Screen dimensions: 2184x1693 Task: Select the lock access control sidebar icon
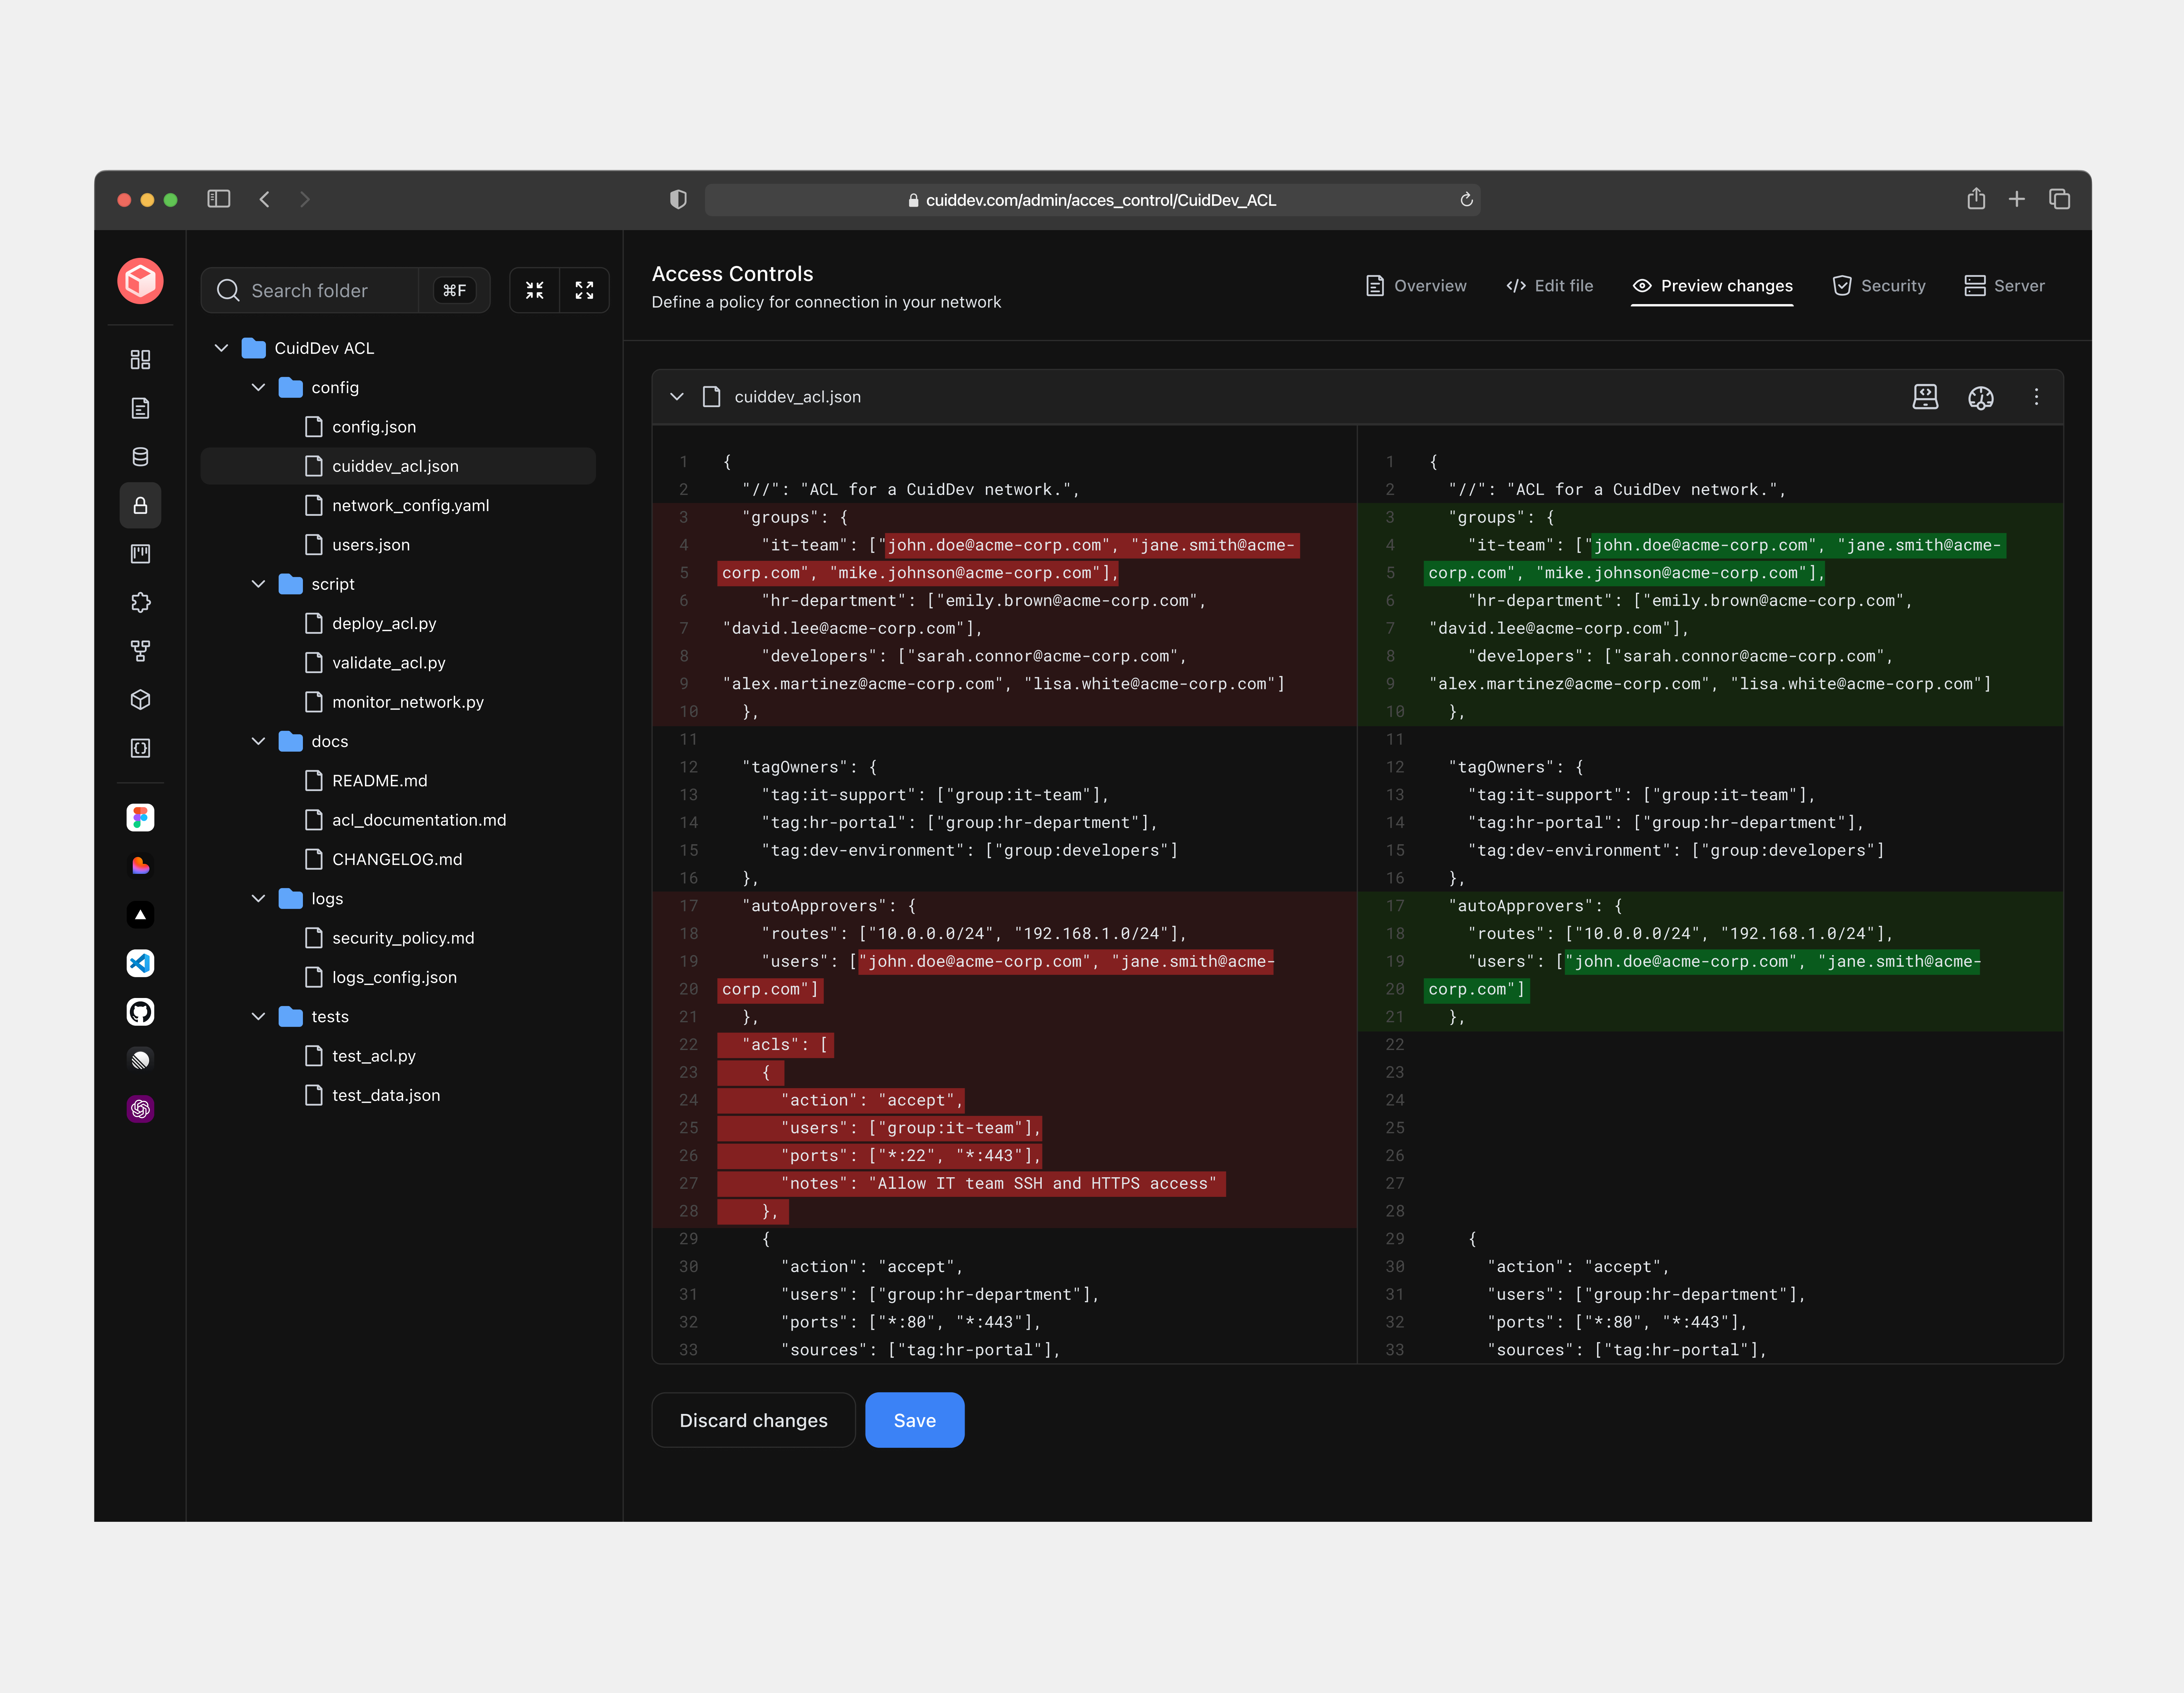click(x=140, y=505)
